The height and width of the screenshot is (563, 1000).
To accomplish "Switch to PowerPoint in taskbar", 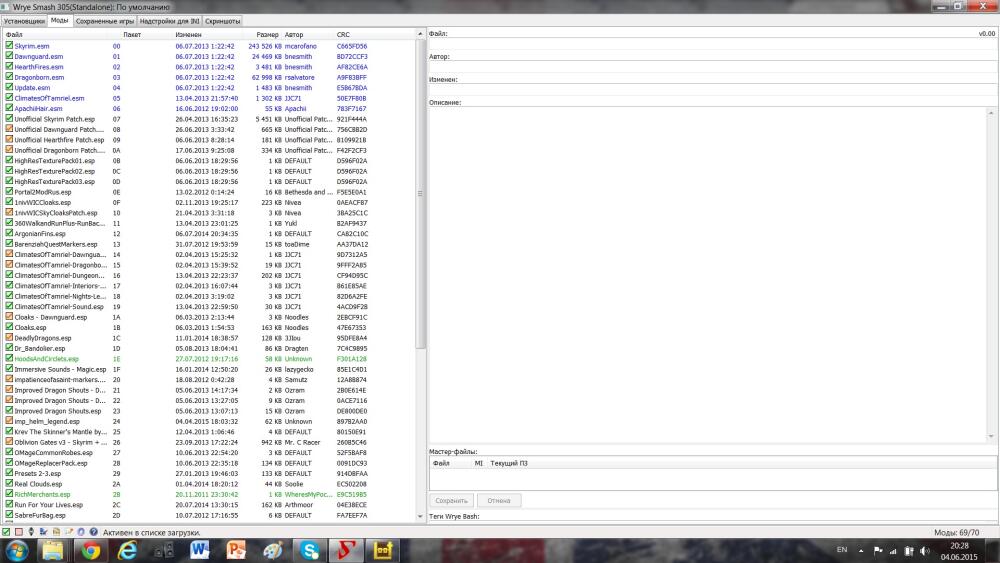I will (236, 550).
